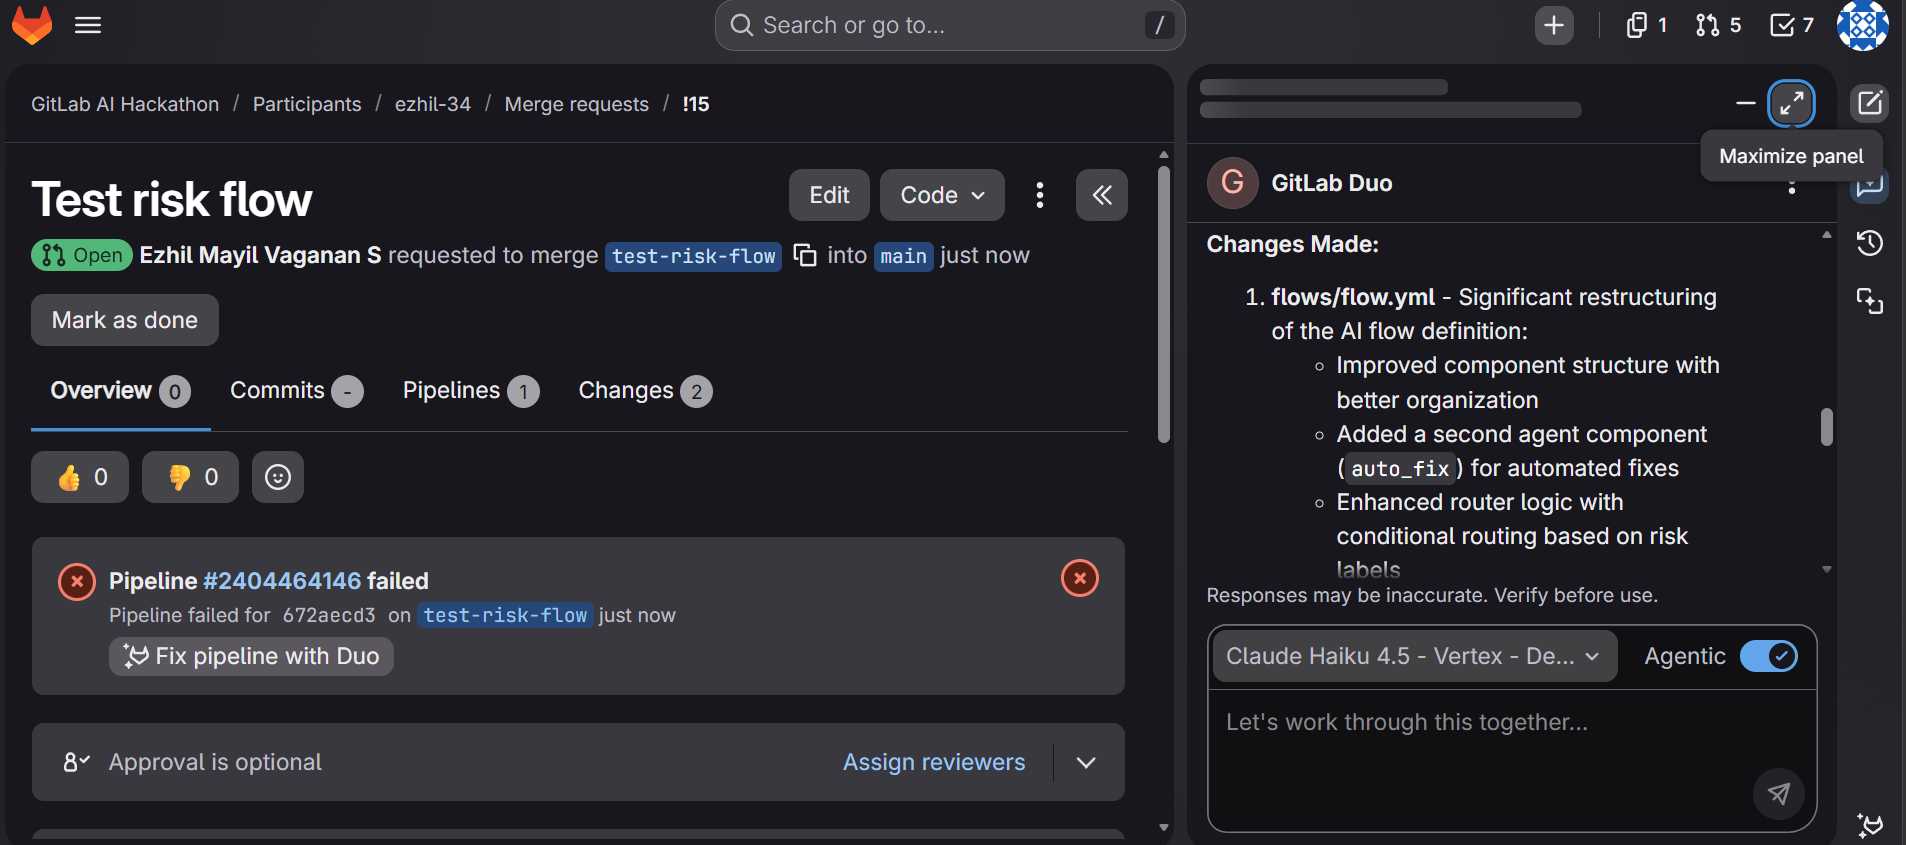Go to Participants breadcrumb

pyautogui.click(x=307, y=104)
